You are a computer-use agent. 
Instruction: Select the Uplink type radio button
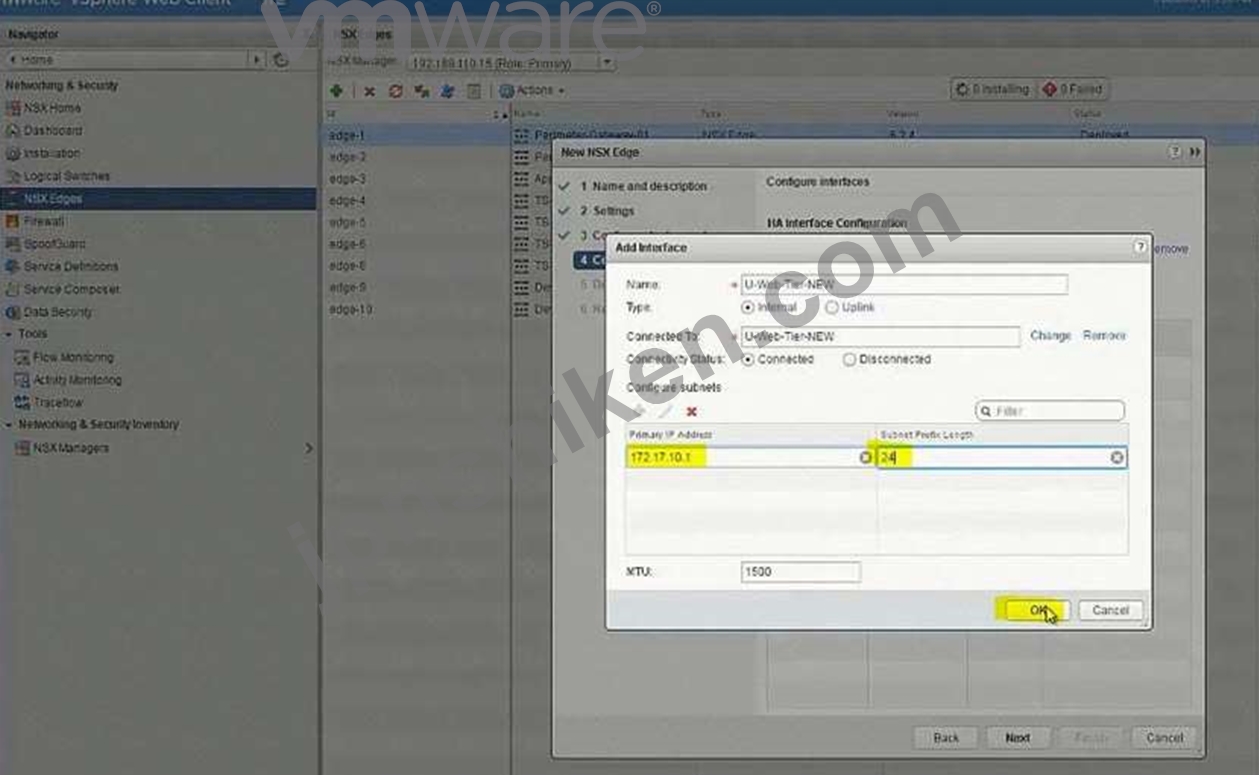click(x=832, y=308)
